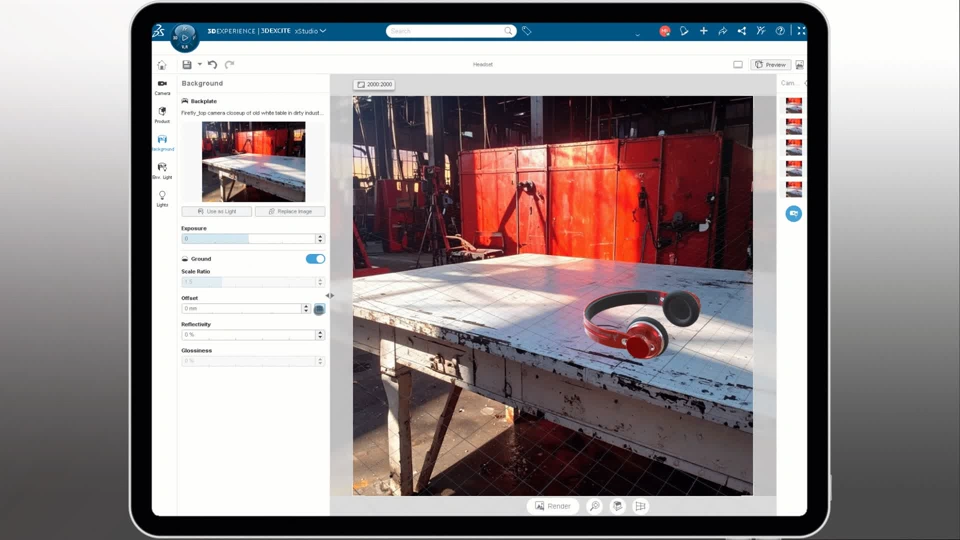Viewport: 960px width, 540px height.
Task: Open the Env. Light panel
Action: tap(162, 170)
